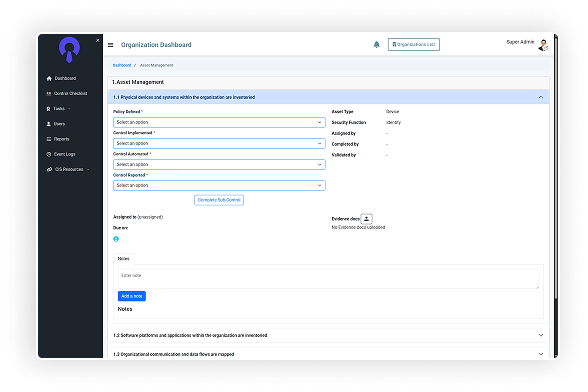Click the 1.2 Software platforms section title

(x=190, y=335)
